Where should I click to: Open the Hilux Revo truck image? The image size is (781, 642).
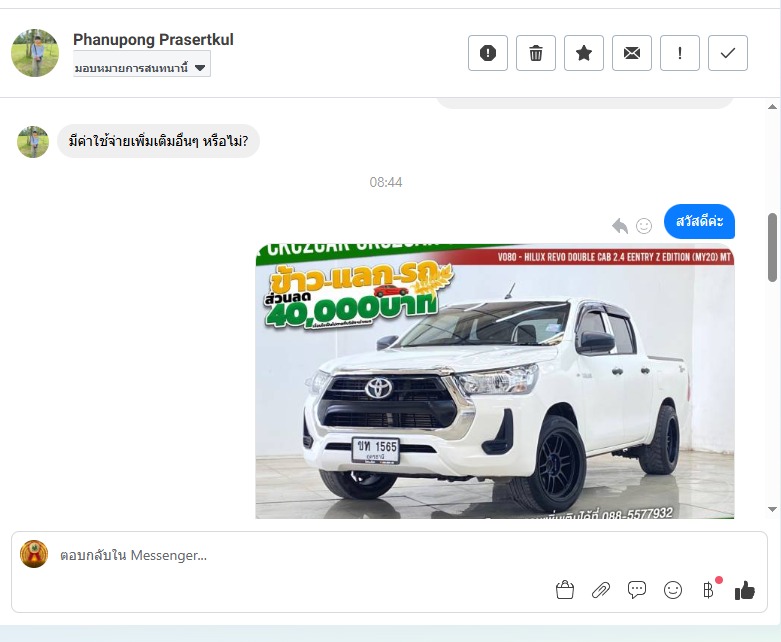(495, 381)
